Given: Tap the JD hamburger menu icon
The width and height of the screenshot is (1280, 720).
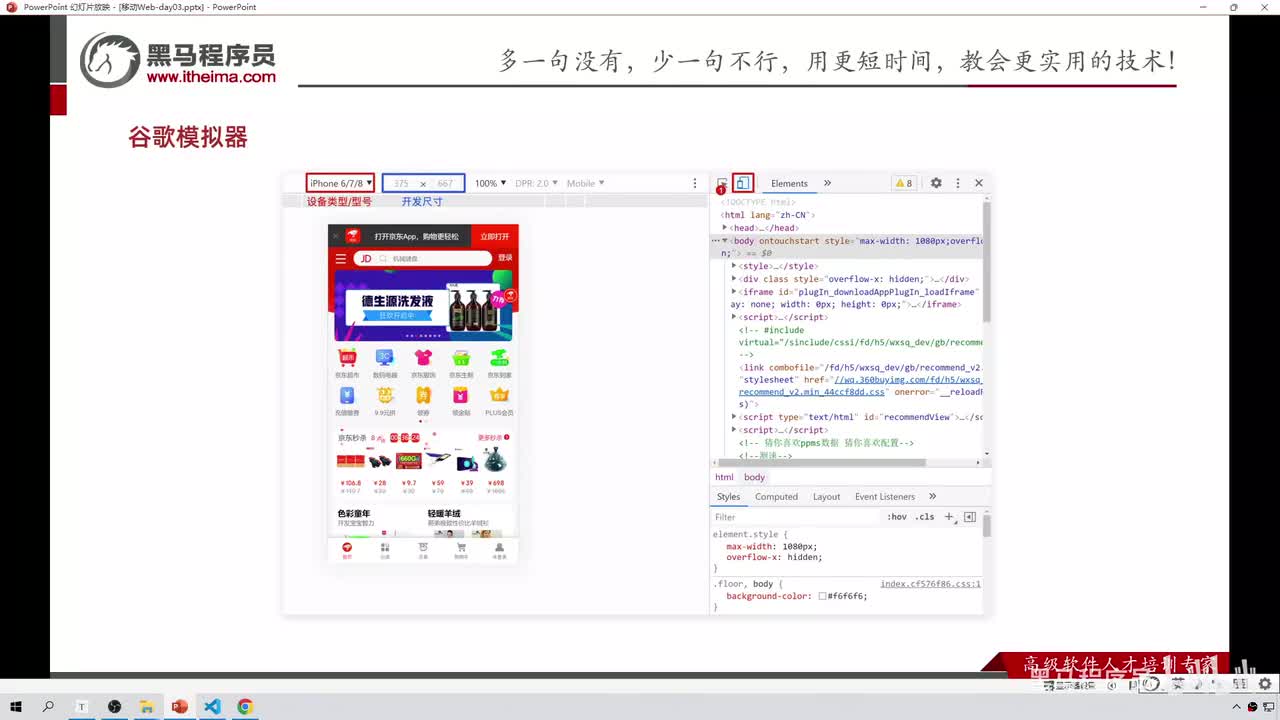Looking at the screenshot, I should click(341, 259).
